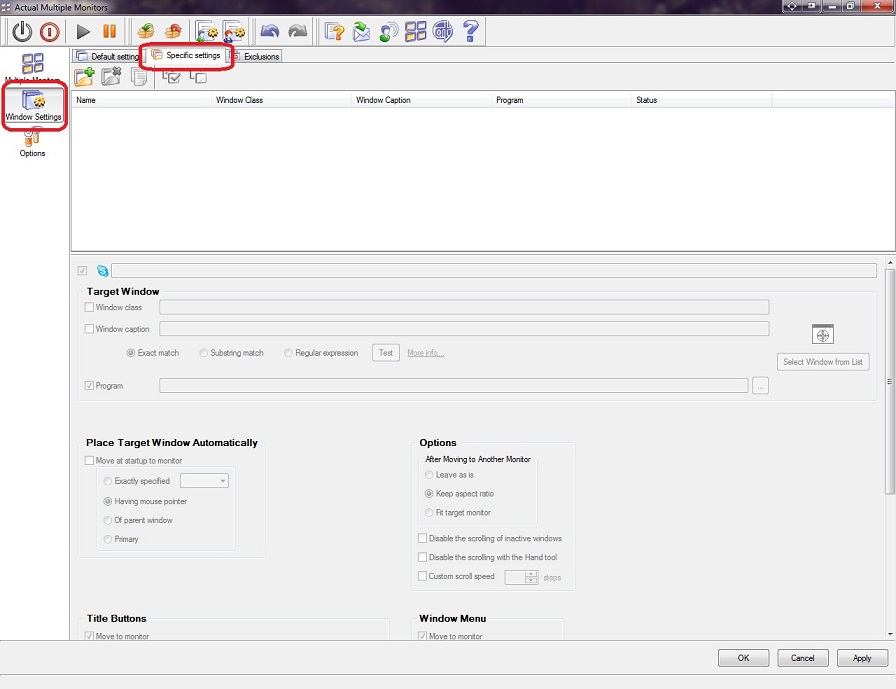Viewport: 896px width, 689px height.
Task: Click the diamond-shaped button in the title bar
Action: pos(791,6)
